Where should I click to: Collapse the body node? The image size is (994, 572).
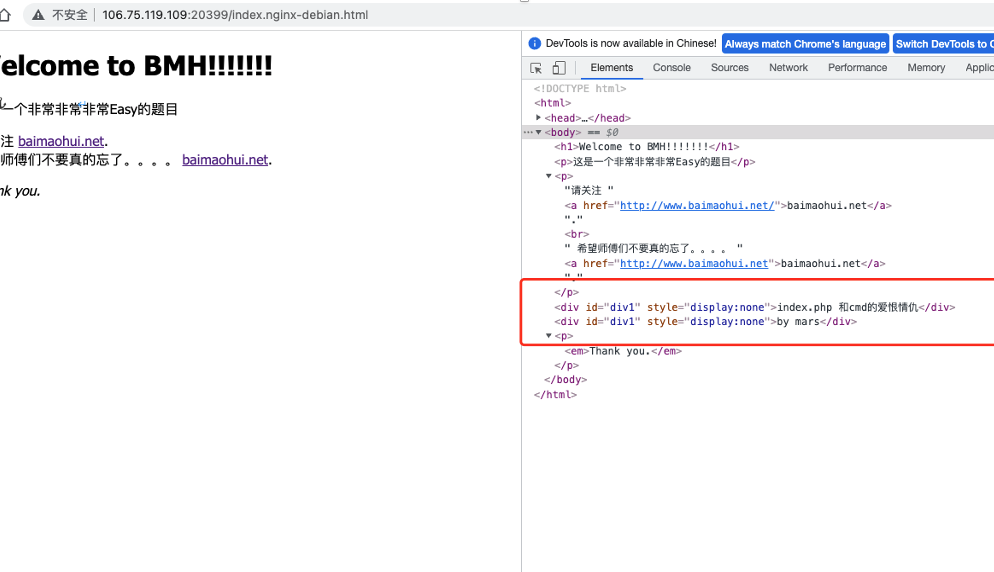[538, 132]
